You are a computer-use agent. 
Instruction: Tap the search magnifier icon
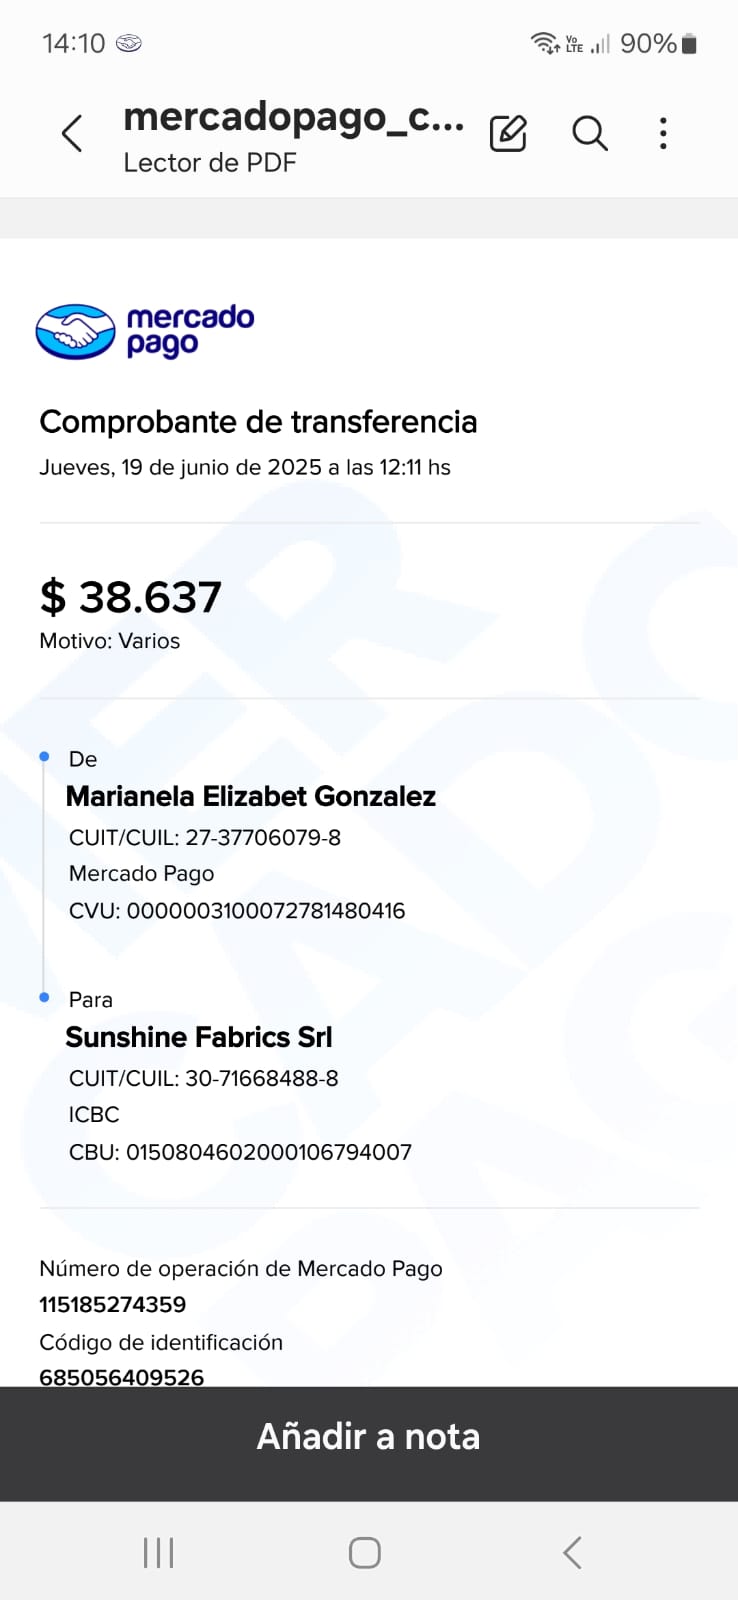(x=589, y=133)
